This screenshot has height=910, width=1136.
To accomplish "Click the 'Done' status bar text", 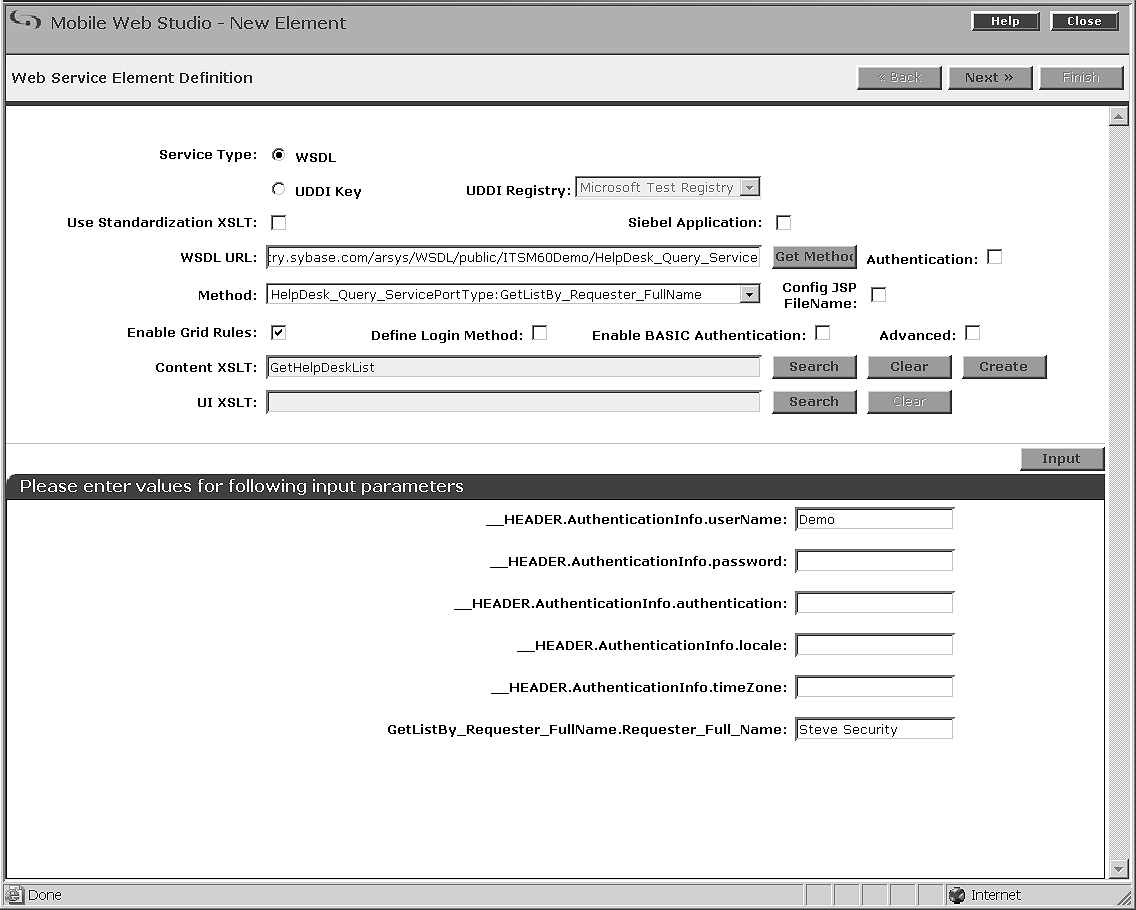I will 44,896.
